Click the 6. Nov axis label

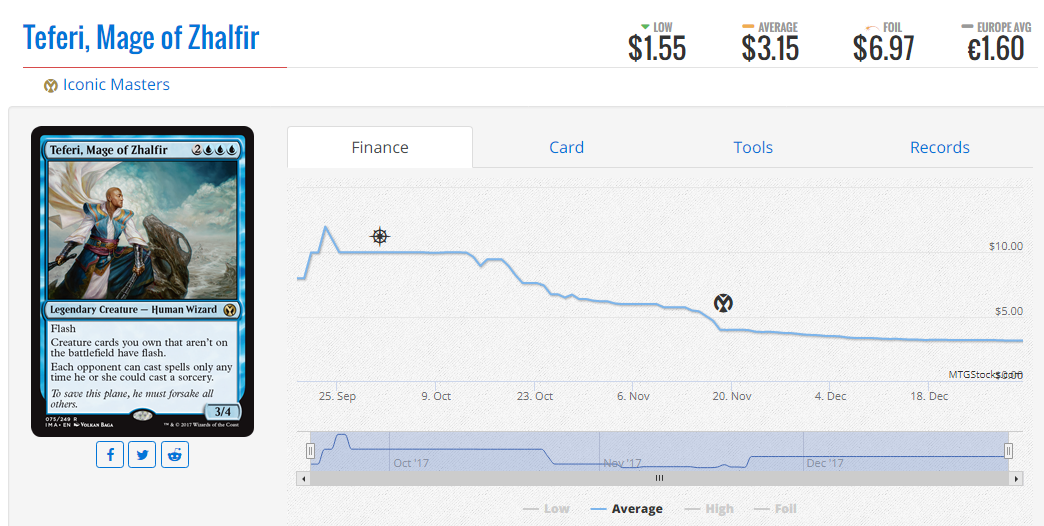point(633,396)
